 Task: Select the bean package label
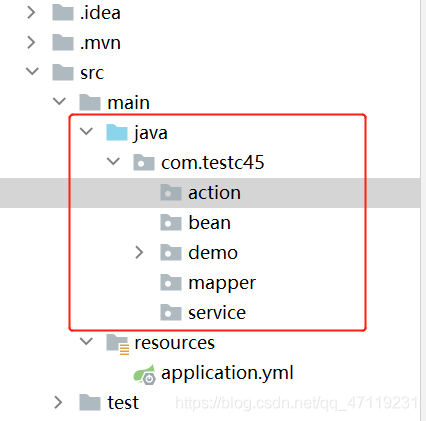coord(209,222)
